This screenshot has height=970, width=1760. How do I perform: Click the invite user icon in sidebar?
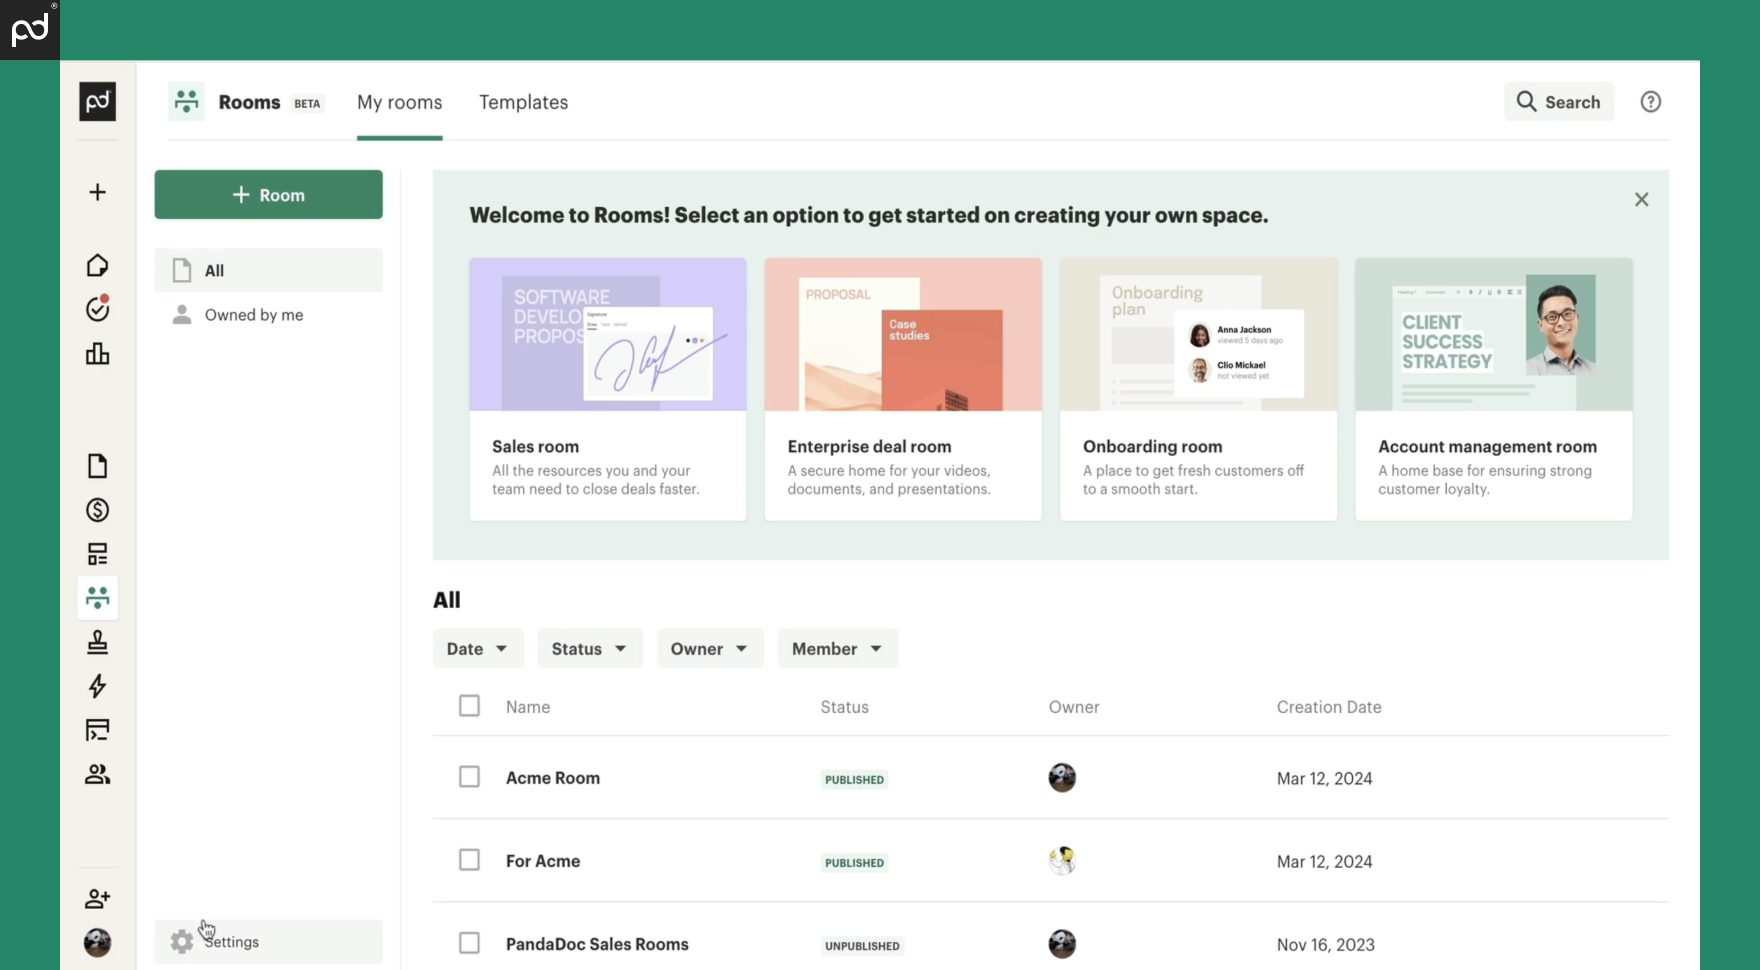point(97,898)
